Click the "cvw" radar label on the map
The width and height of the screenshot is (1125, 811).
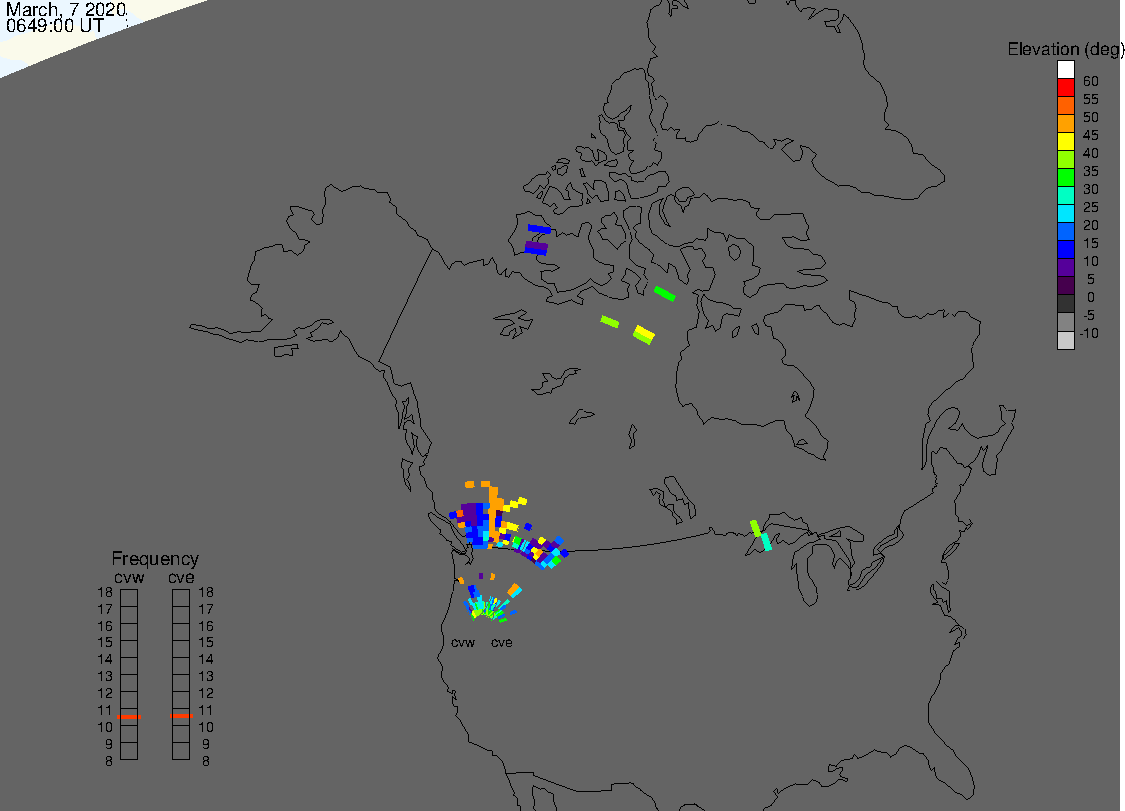(463, 643)
